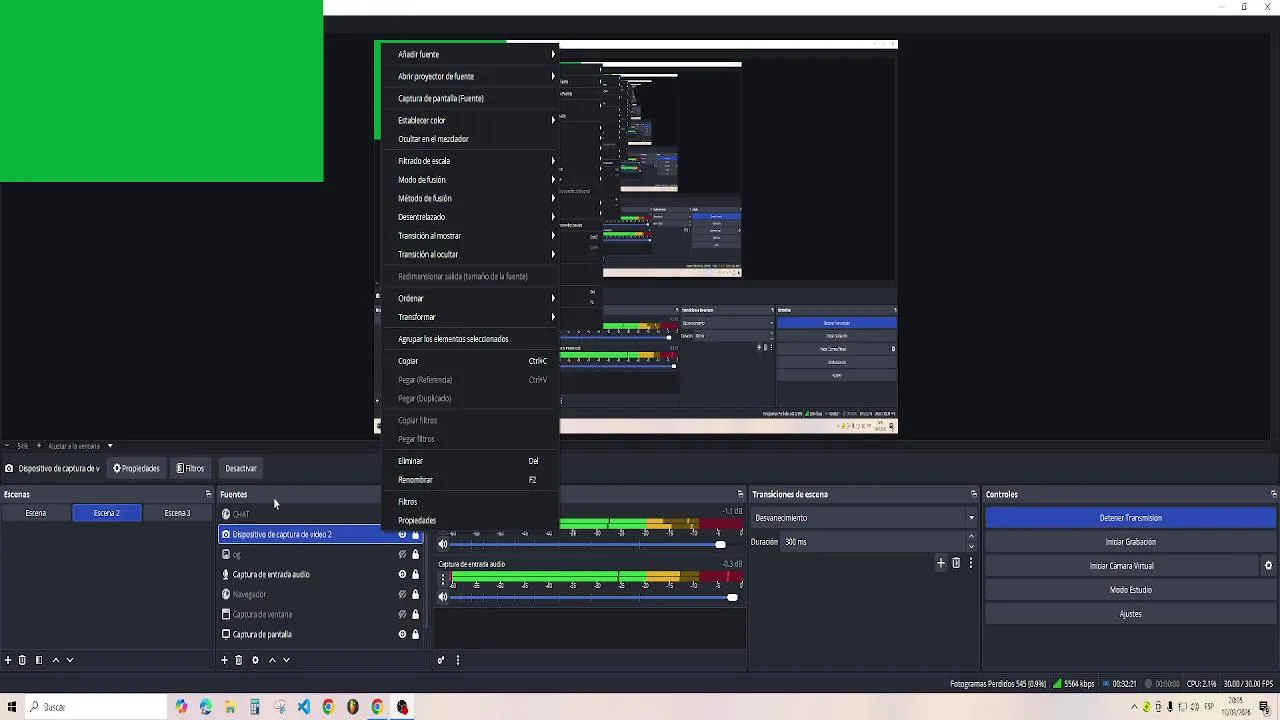Choose Copiar from the context menu
1280x720 pixels.
[x=470, y=361]
